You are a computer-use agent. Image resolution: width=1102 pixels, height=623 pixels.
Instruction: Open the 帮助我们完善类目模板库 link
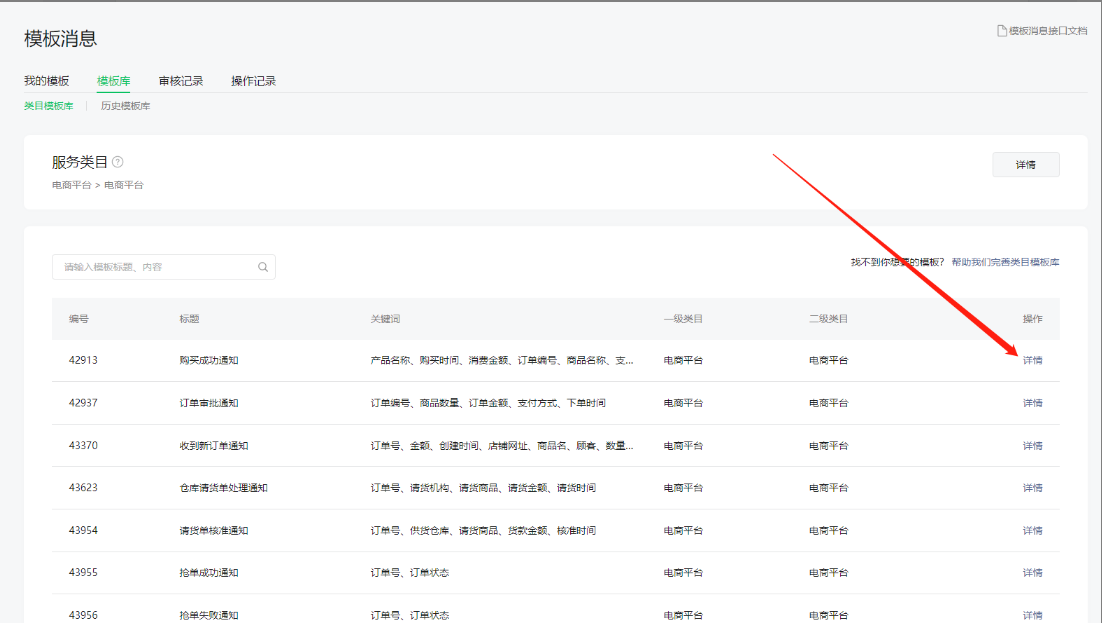coord(1005,262)
